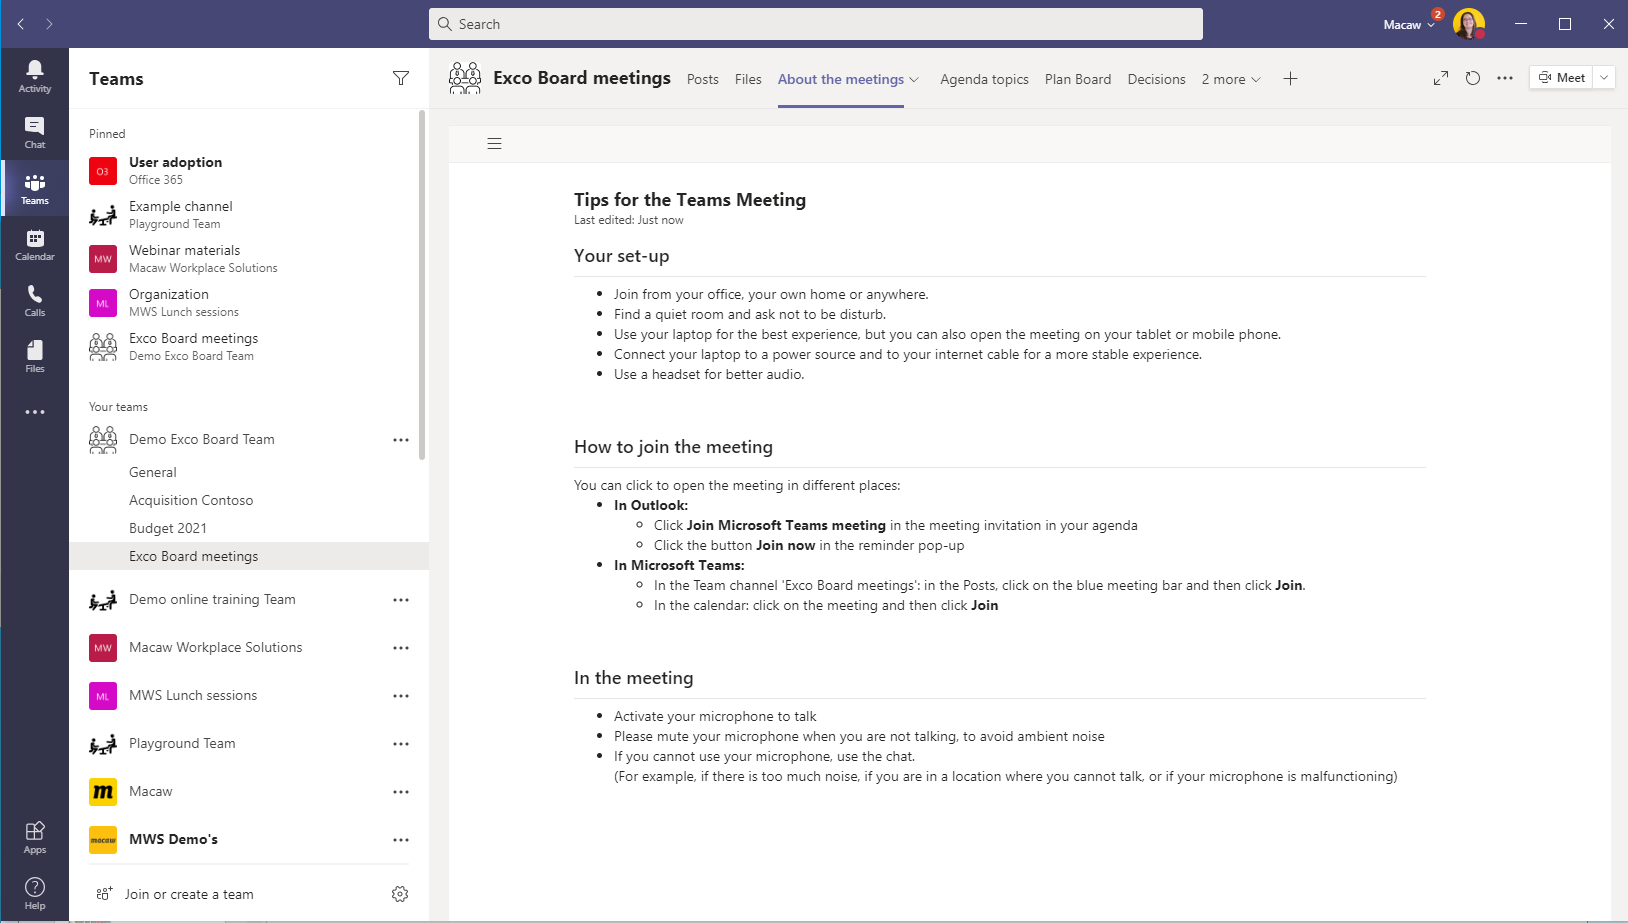1628x923 pixels.
Task: Click in the Search box
Action: point(816,24)
